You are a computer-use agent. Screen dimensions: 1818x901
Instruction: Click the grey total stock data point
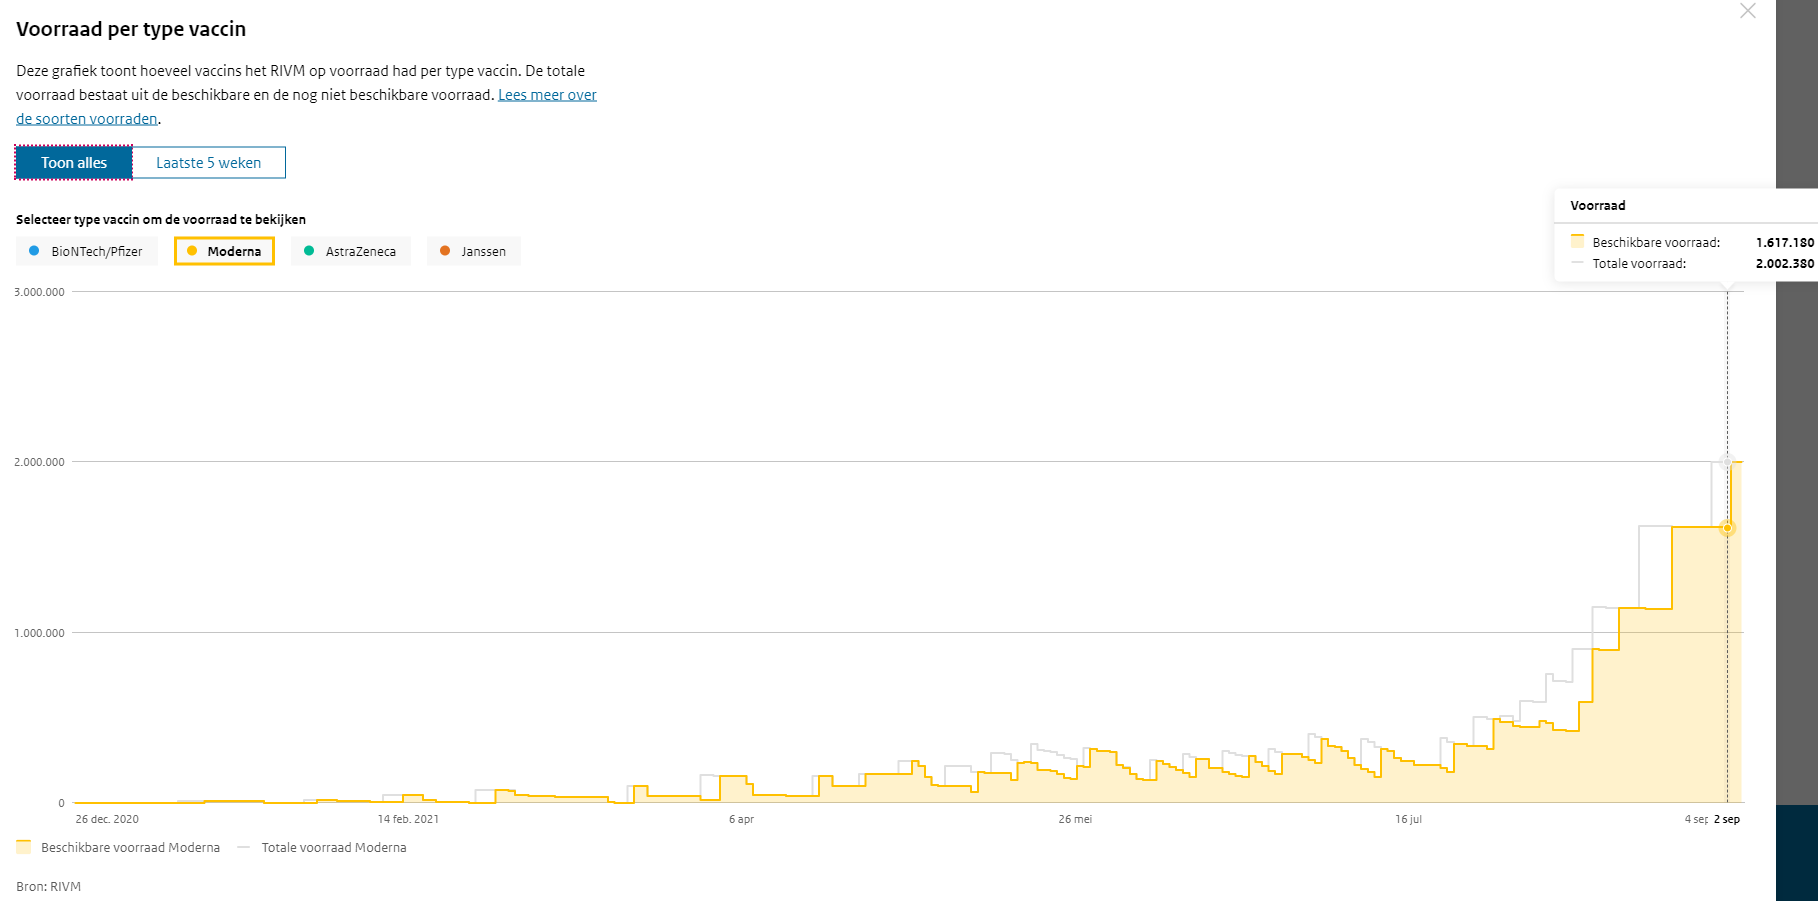(x=1727, y=461)
